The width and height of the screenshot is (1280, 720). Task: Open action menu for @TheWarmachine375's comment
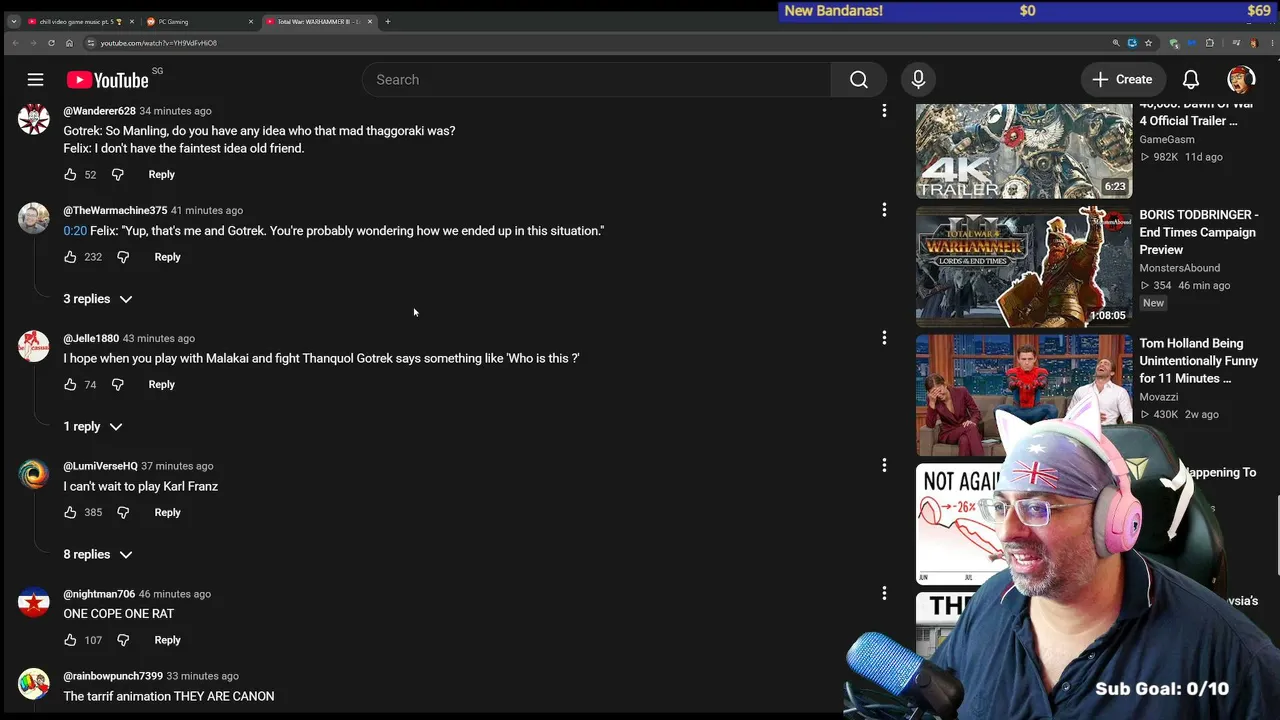(884, 210)
